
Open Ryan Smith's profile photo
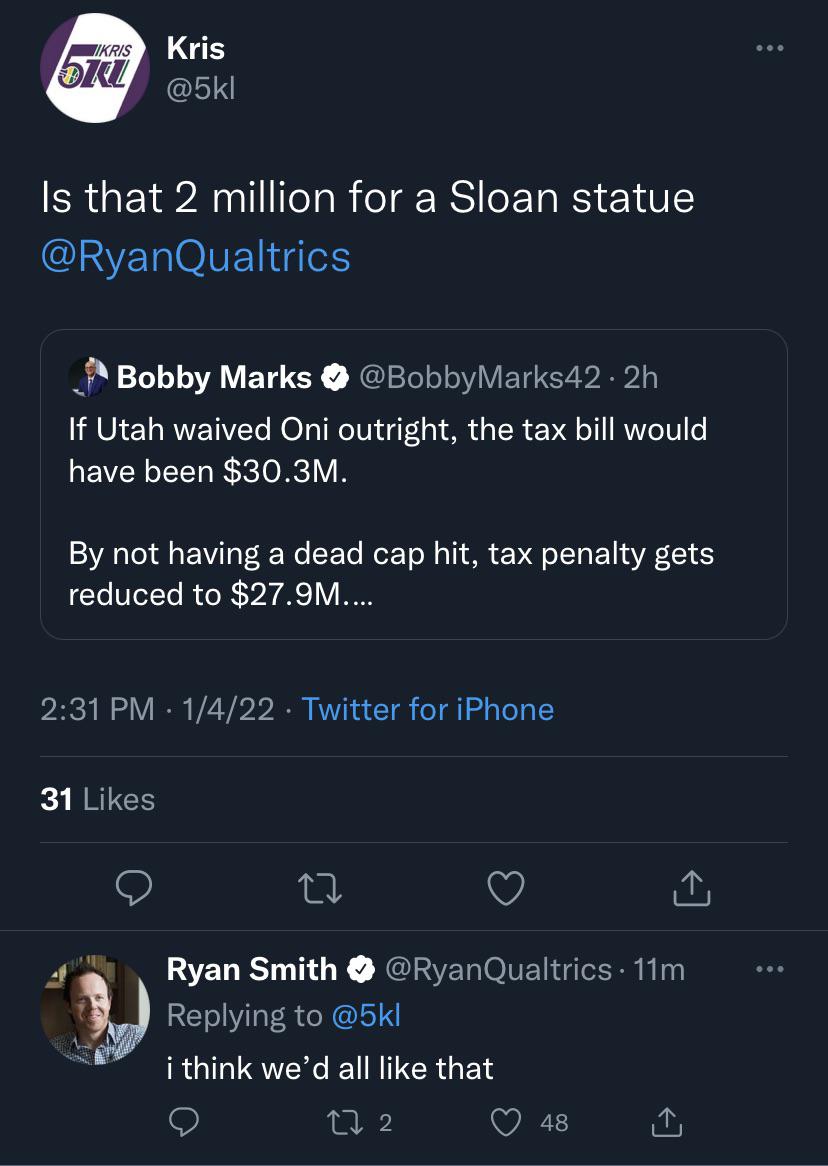click(x=94, y=1011)
